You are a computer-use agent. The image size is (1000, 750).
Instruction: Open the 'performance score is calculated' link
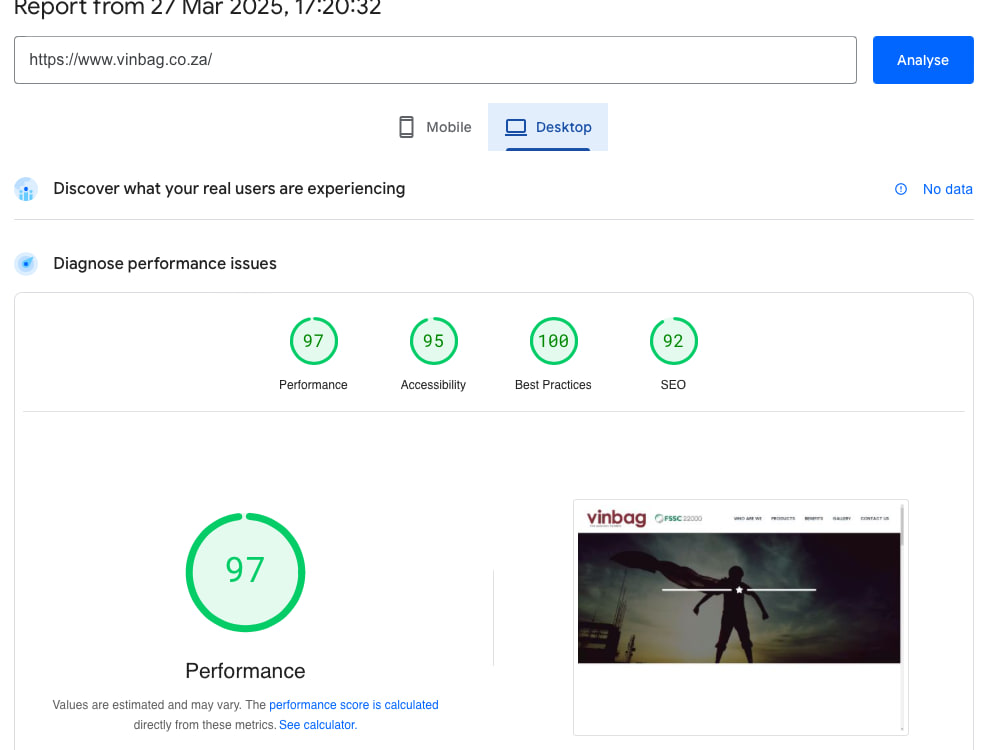point(353,705)
